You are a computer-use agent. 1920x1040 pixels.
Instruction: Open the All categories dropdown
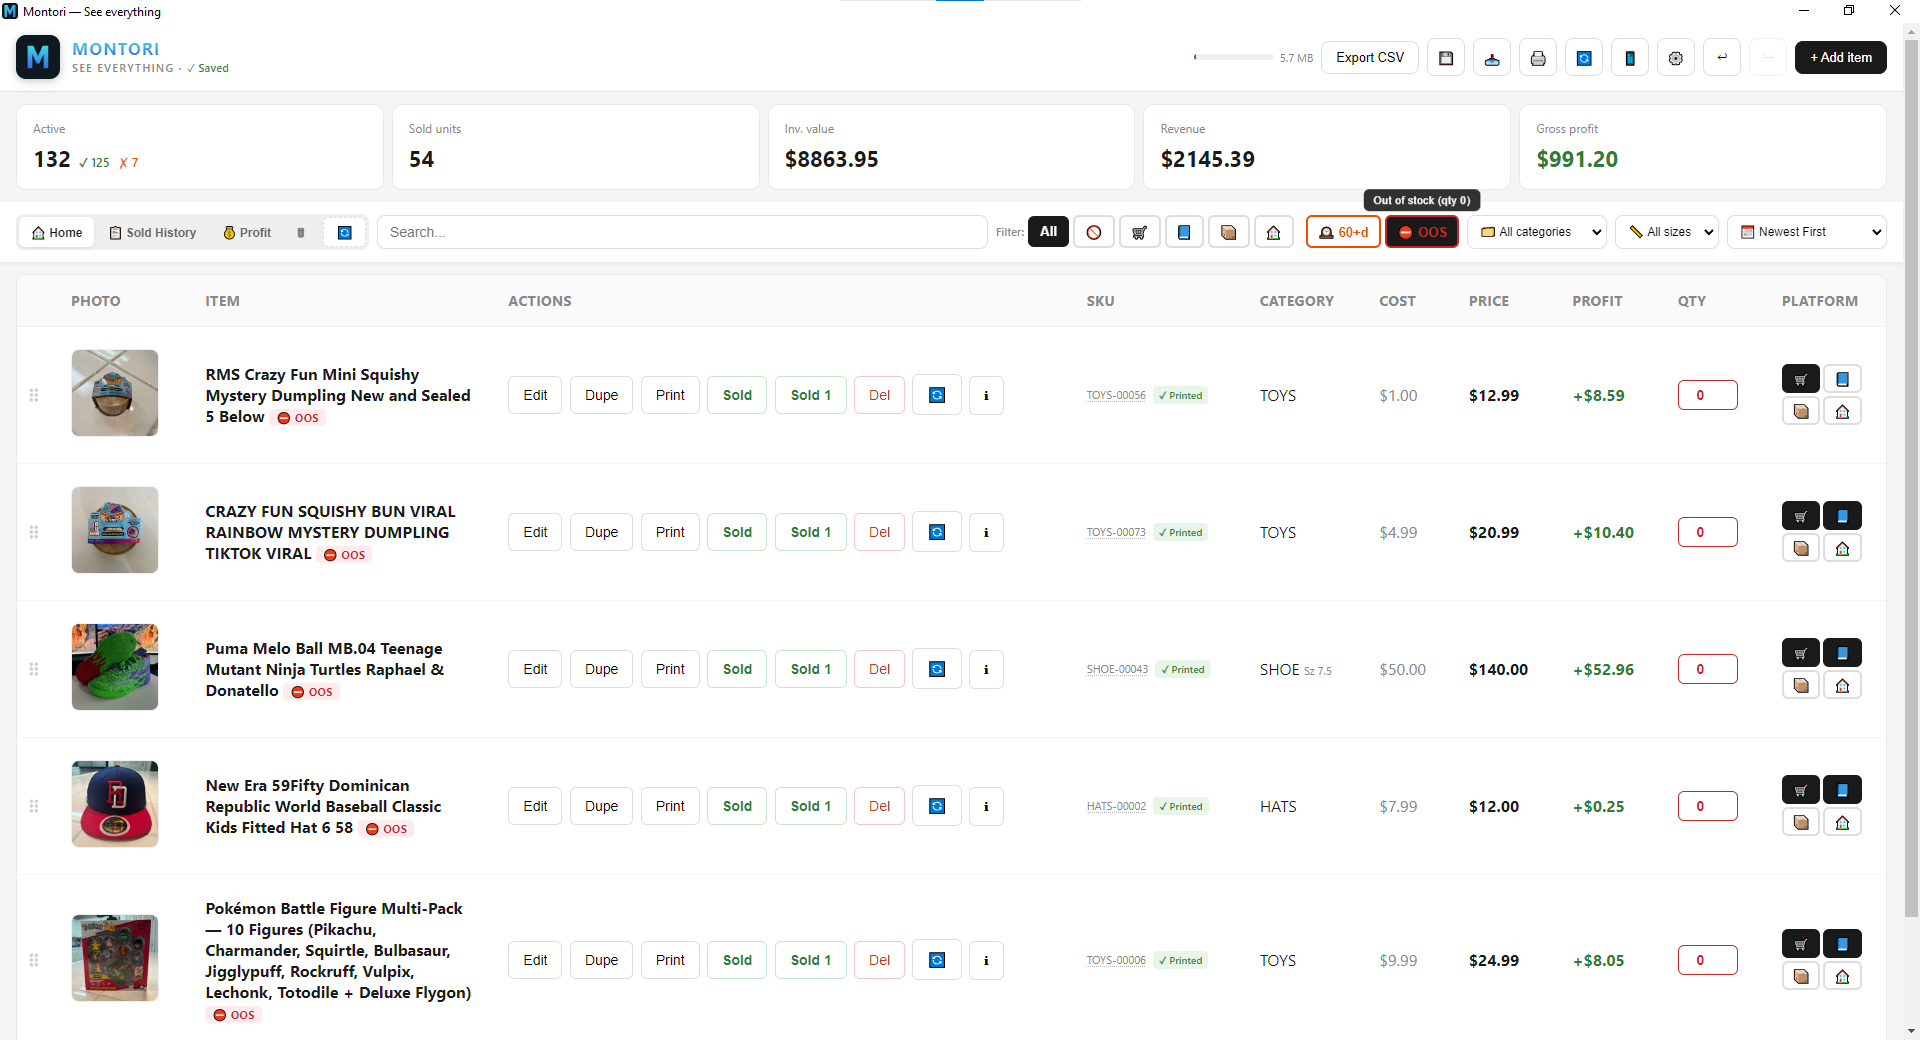1537,232
